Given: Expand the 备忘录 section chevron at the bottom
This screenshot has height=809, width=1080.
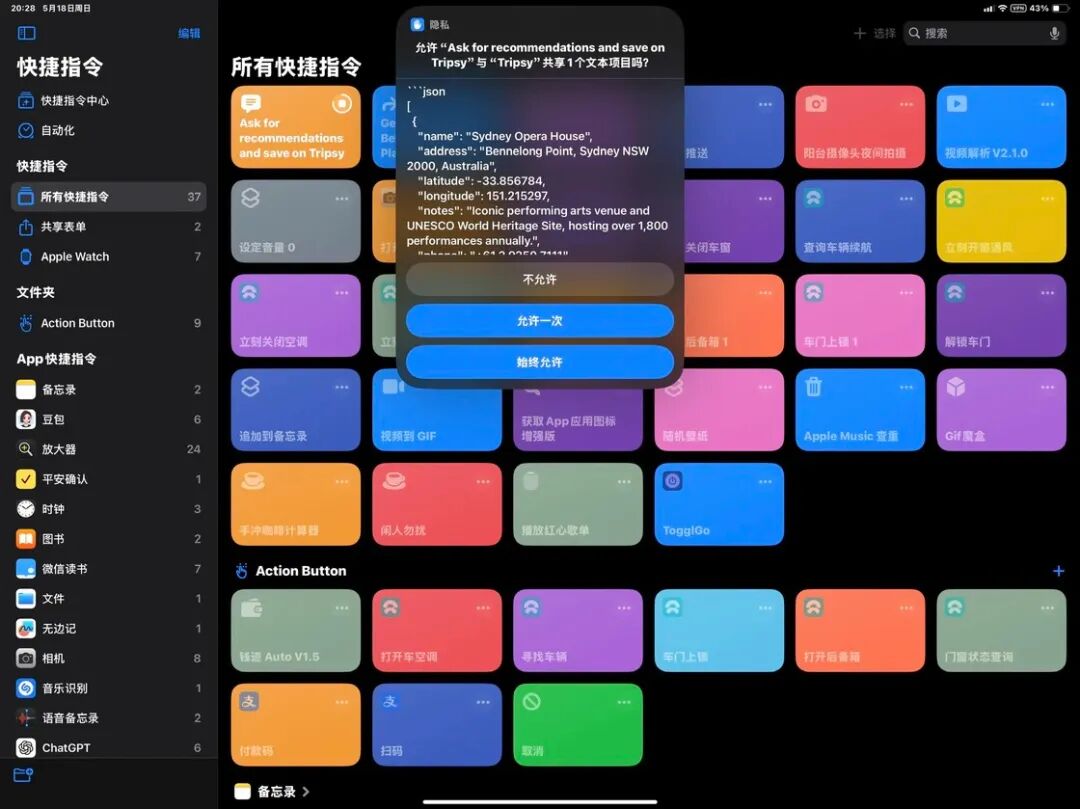Looking at the screenshot, I should tap(306, 792).
